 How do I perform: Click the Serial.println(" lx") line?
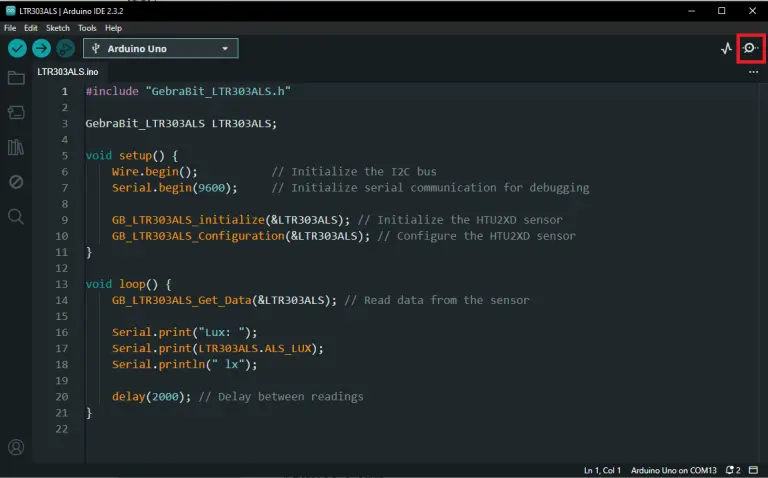(x=184, y=364)
